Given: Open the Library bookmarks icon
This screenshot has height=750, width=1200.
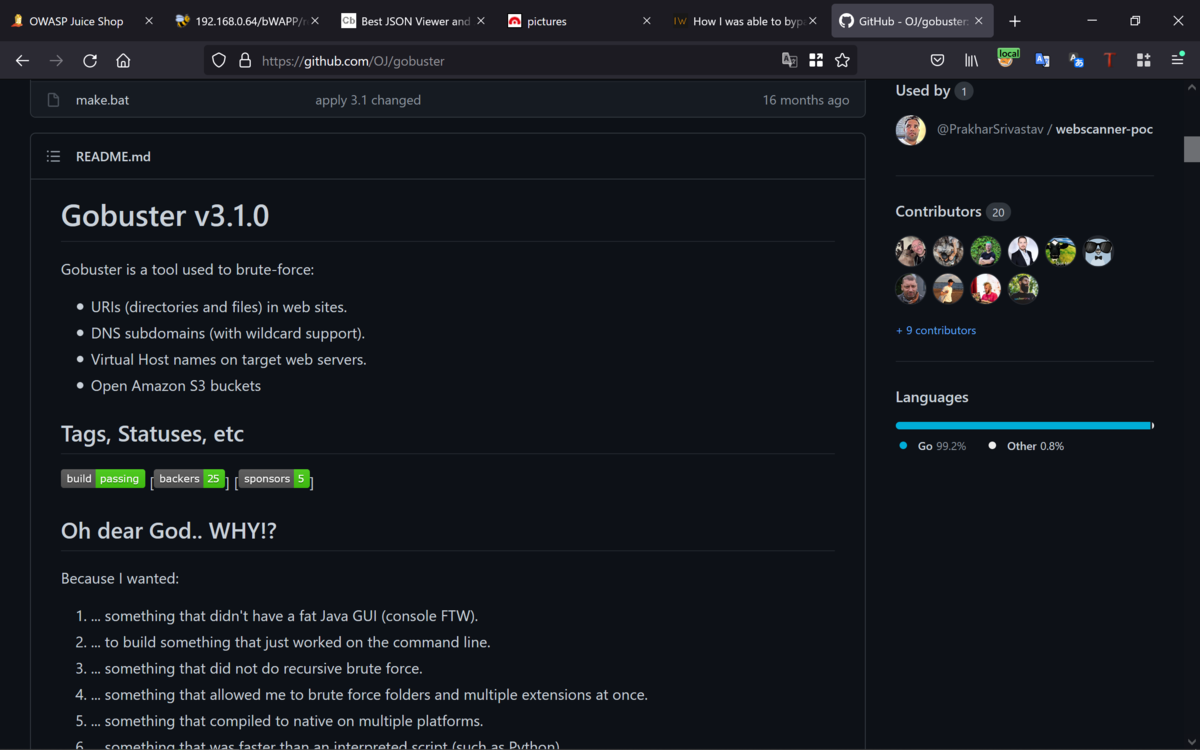Looking at the screenshot, I should [x=971, y=60].
